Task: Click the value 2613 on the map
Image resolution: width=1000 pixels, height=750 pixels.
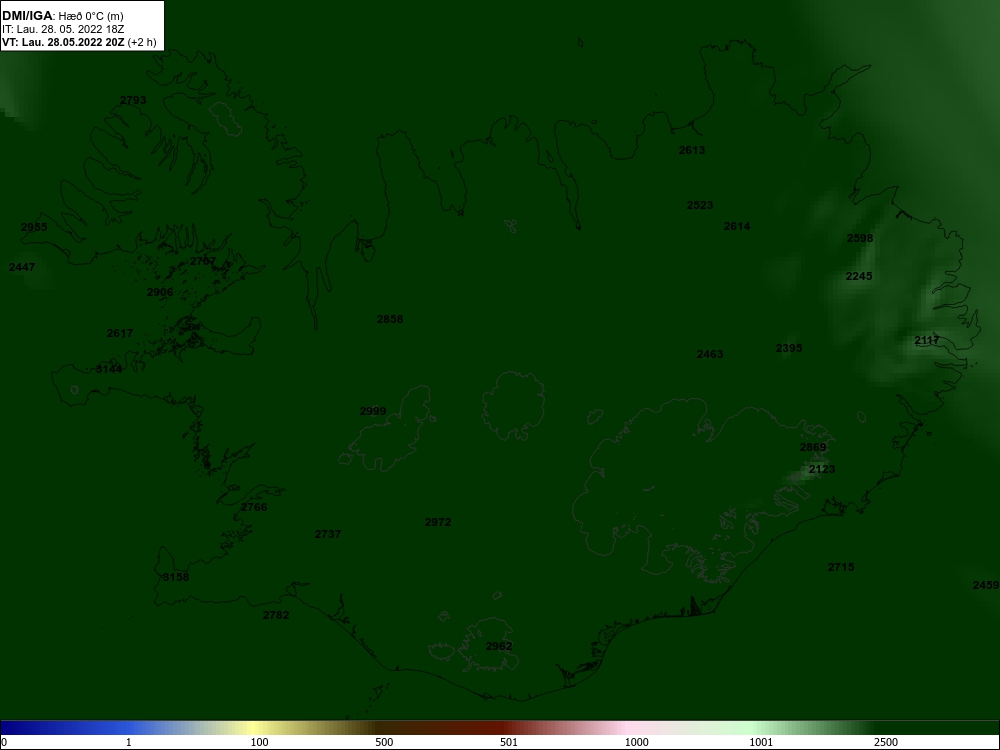Action: [692, 150]
